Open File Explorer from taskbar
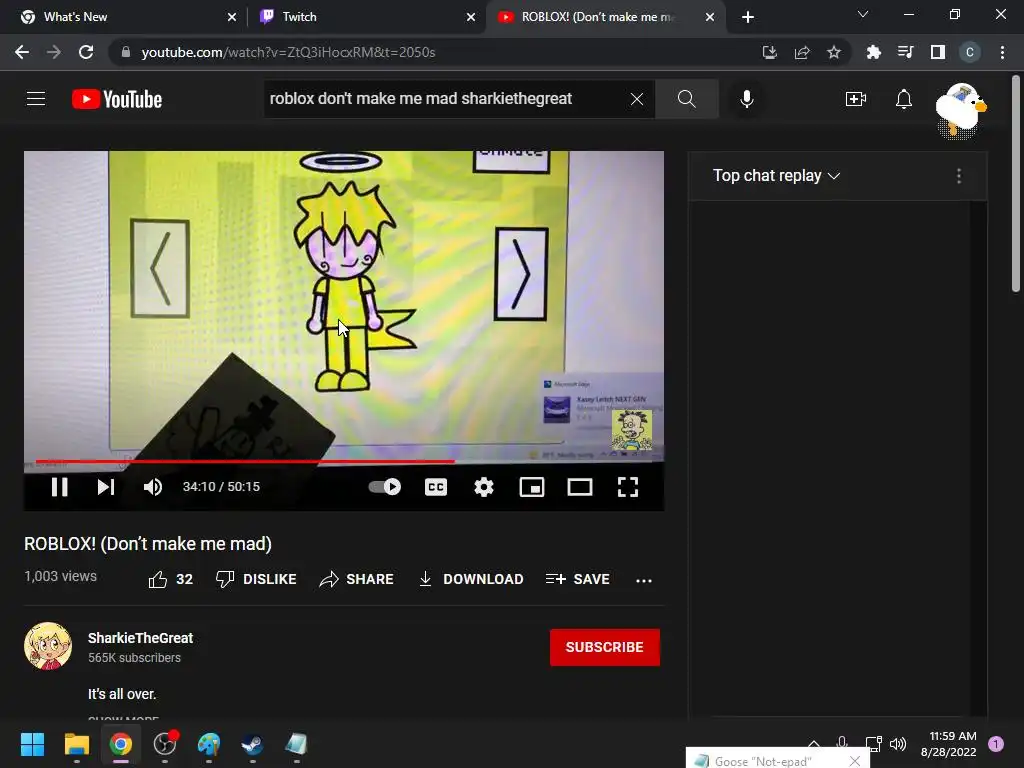Viewport: 1024px width, 768px height. (76, 744)
